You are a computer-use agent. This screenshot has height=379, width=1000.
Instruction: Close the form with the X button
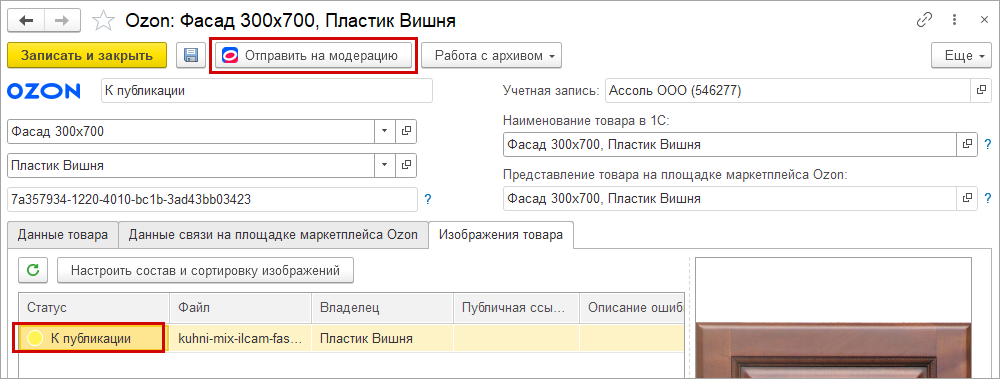click(984, 20)
